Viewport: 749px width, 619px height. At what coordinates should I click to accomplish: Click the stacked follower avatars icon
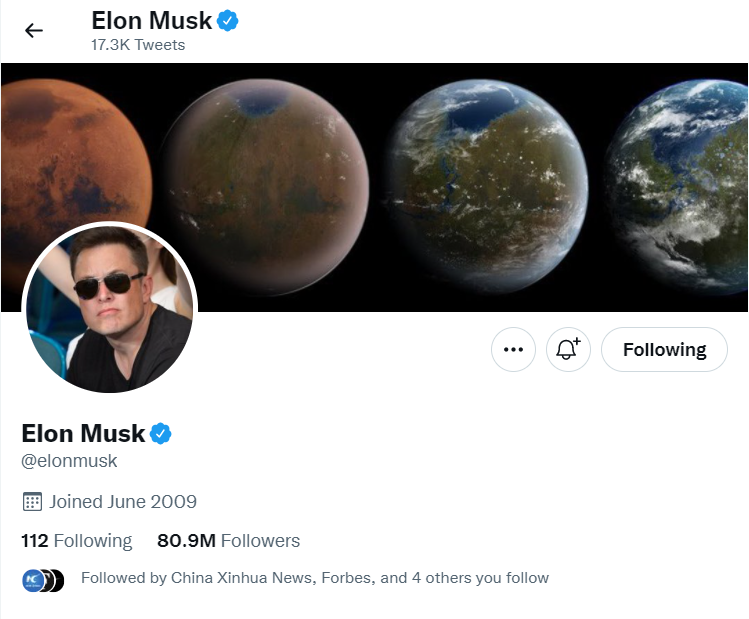pyautogui.click(x=43, y=579)
